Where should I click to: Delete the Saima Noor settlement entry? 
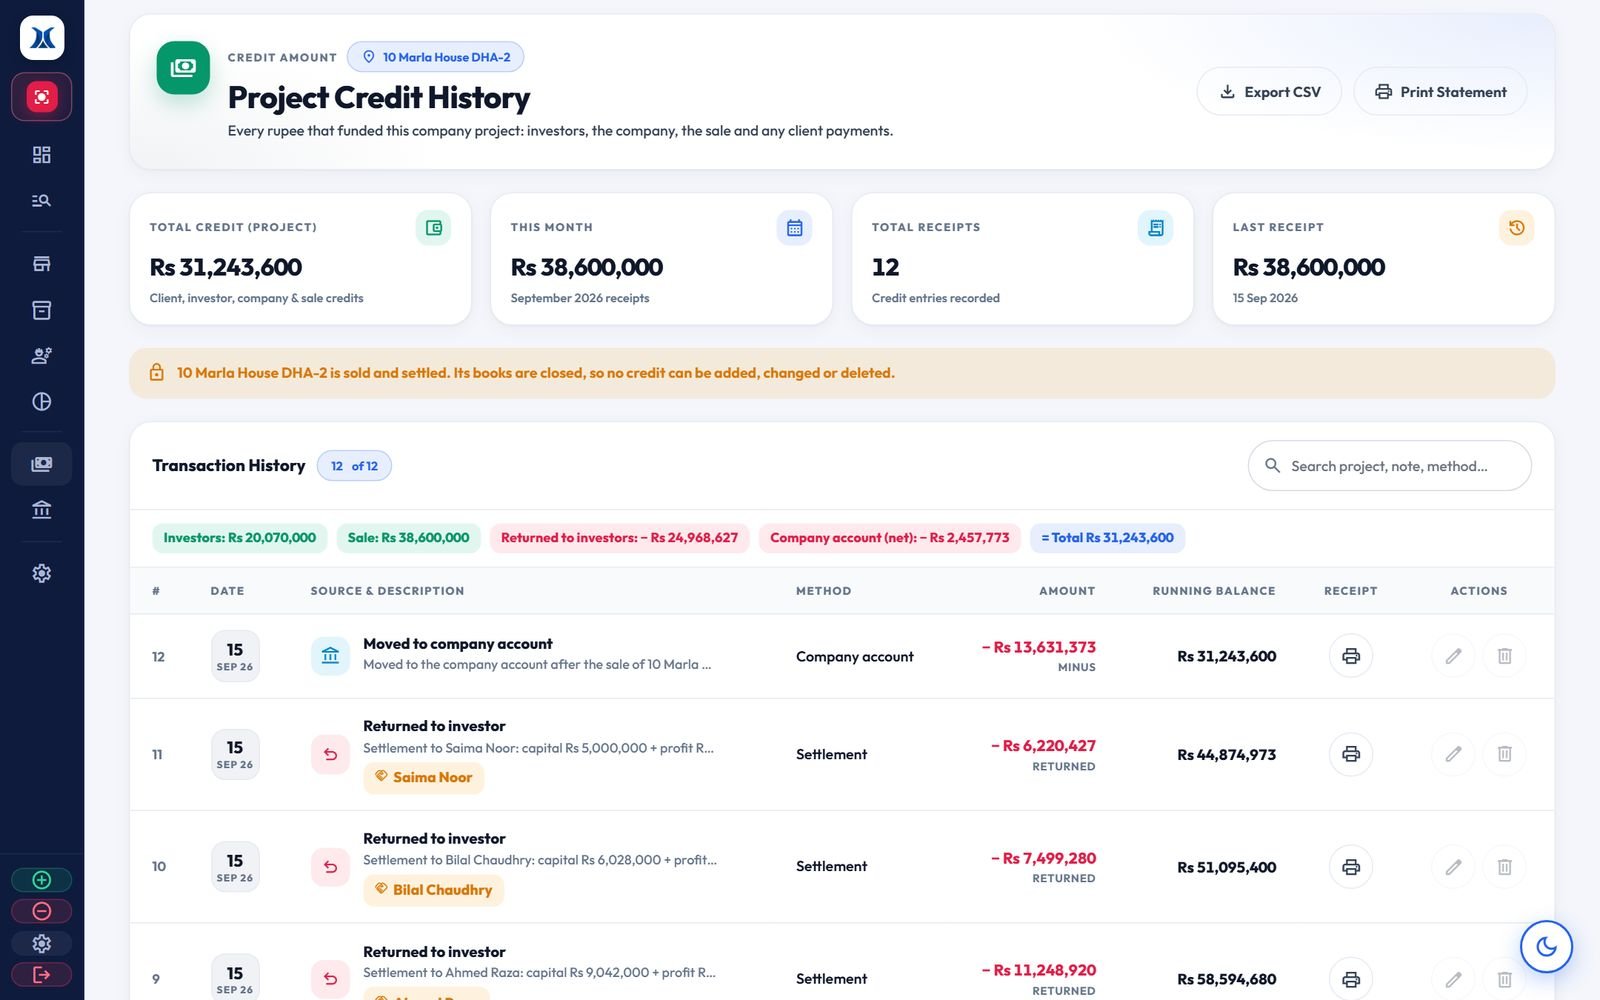pos(1504,754)
